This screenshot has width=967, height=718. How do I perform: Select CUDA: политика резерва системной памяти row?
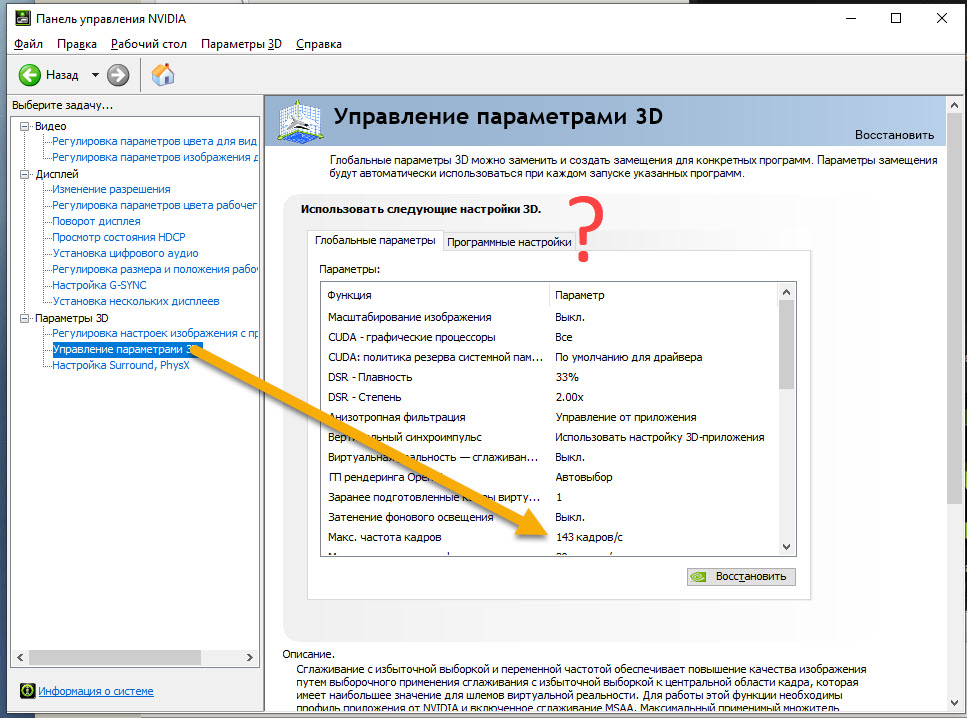549,357
